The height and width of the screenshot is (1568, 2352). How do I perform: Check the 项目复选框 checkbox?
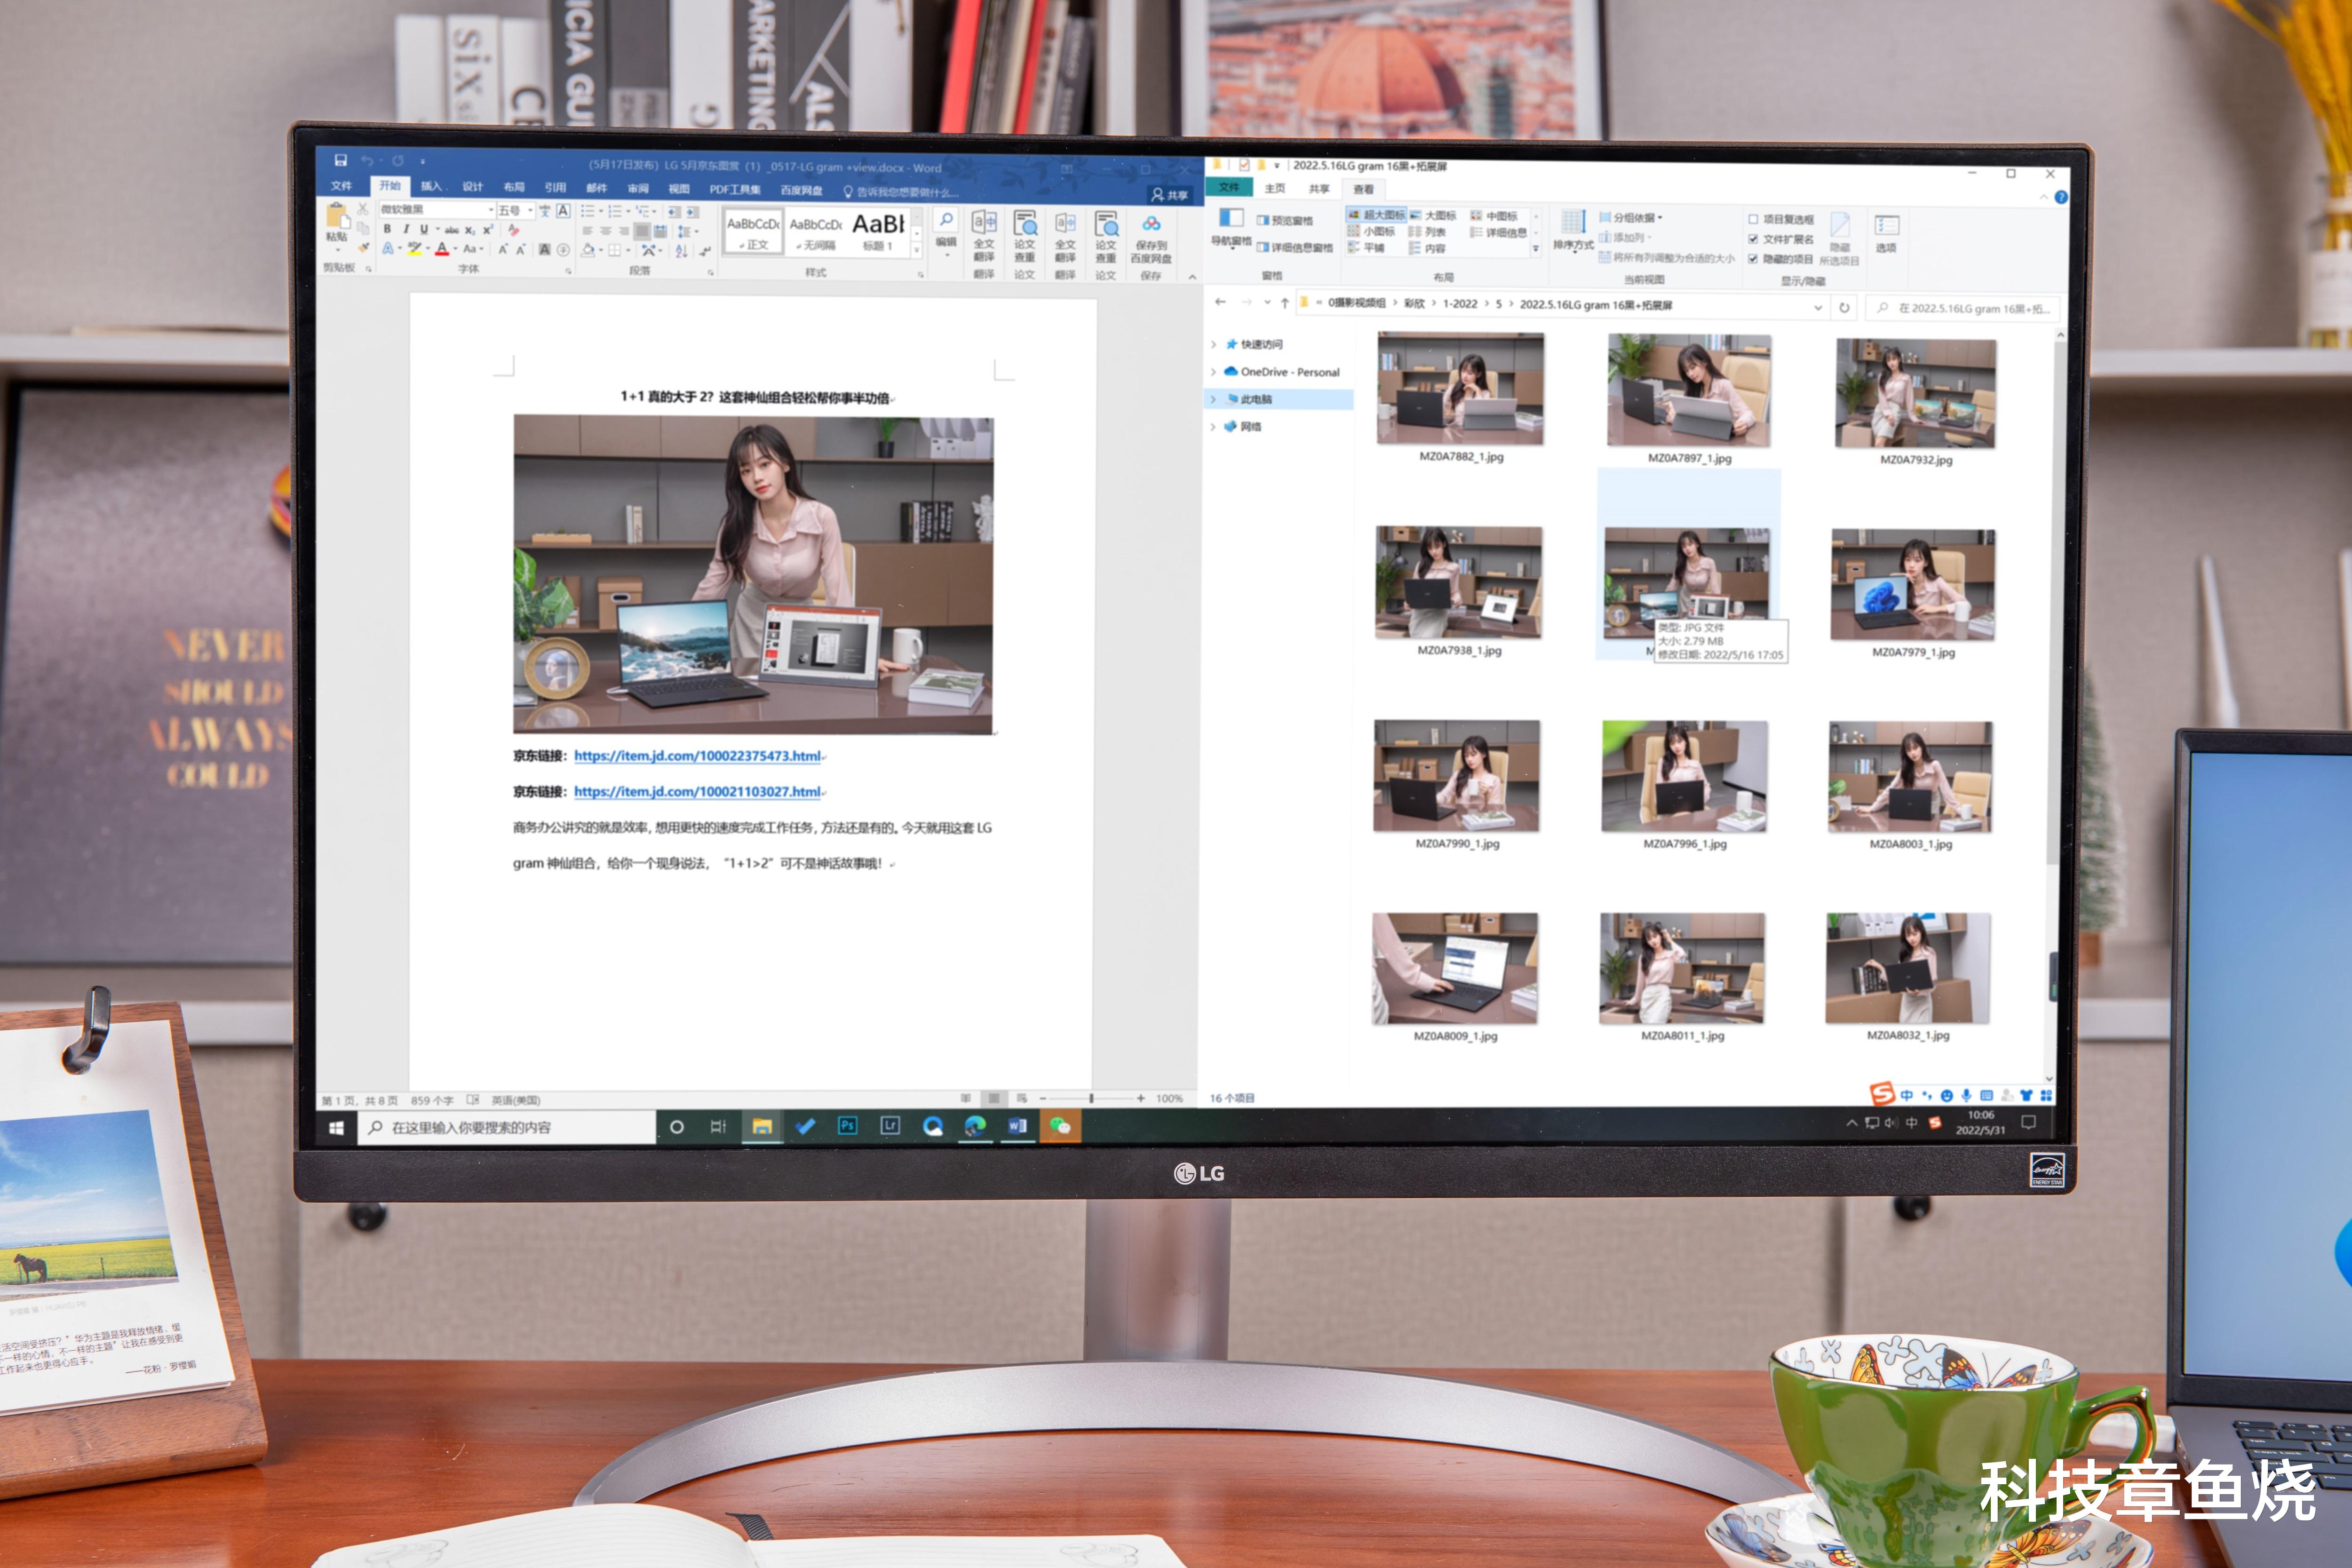(x=1753, y=219)
